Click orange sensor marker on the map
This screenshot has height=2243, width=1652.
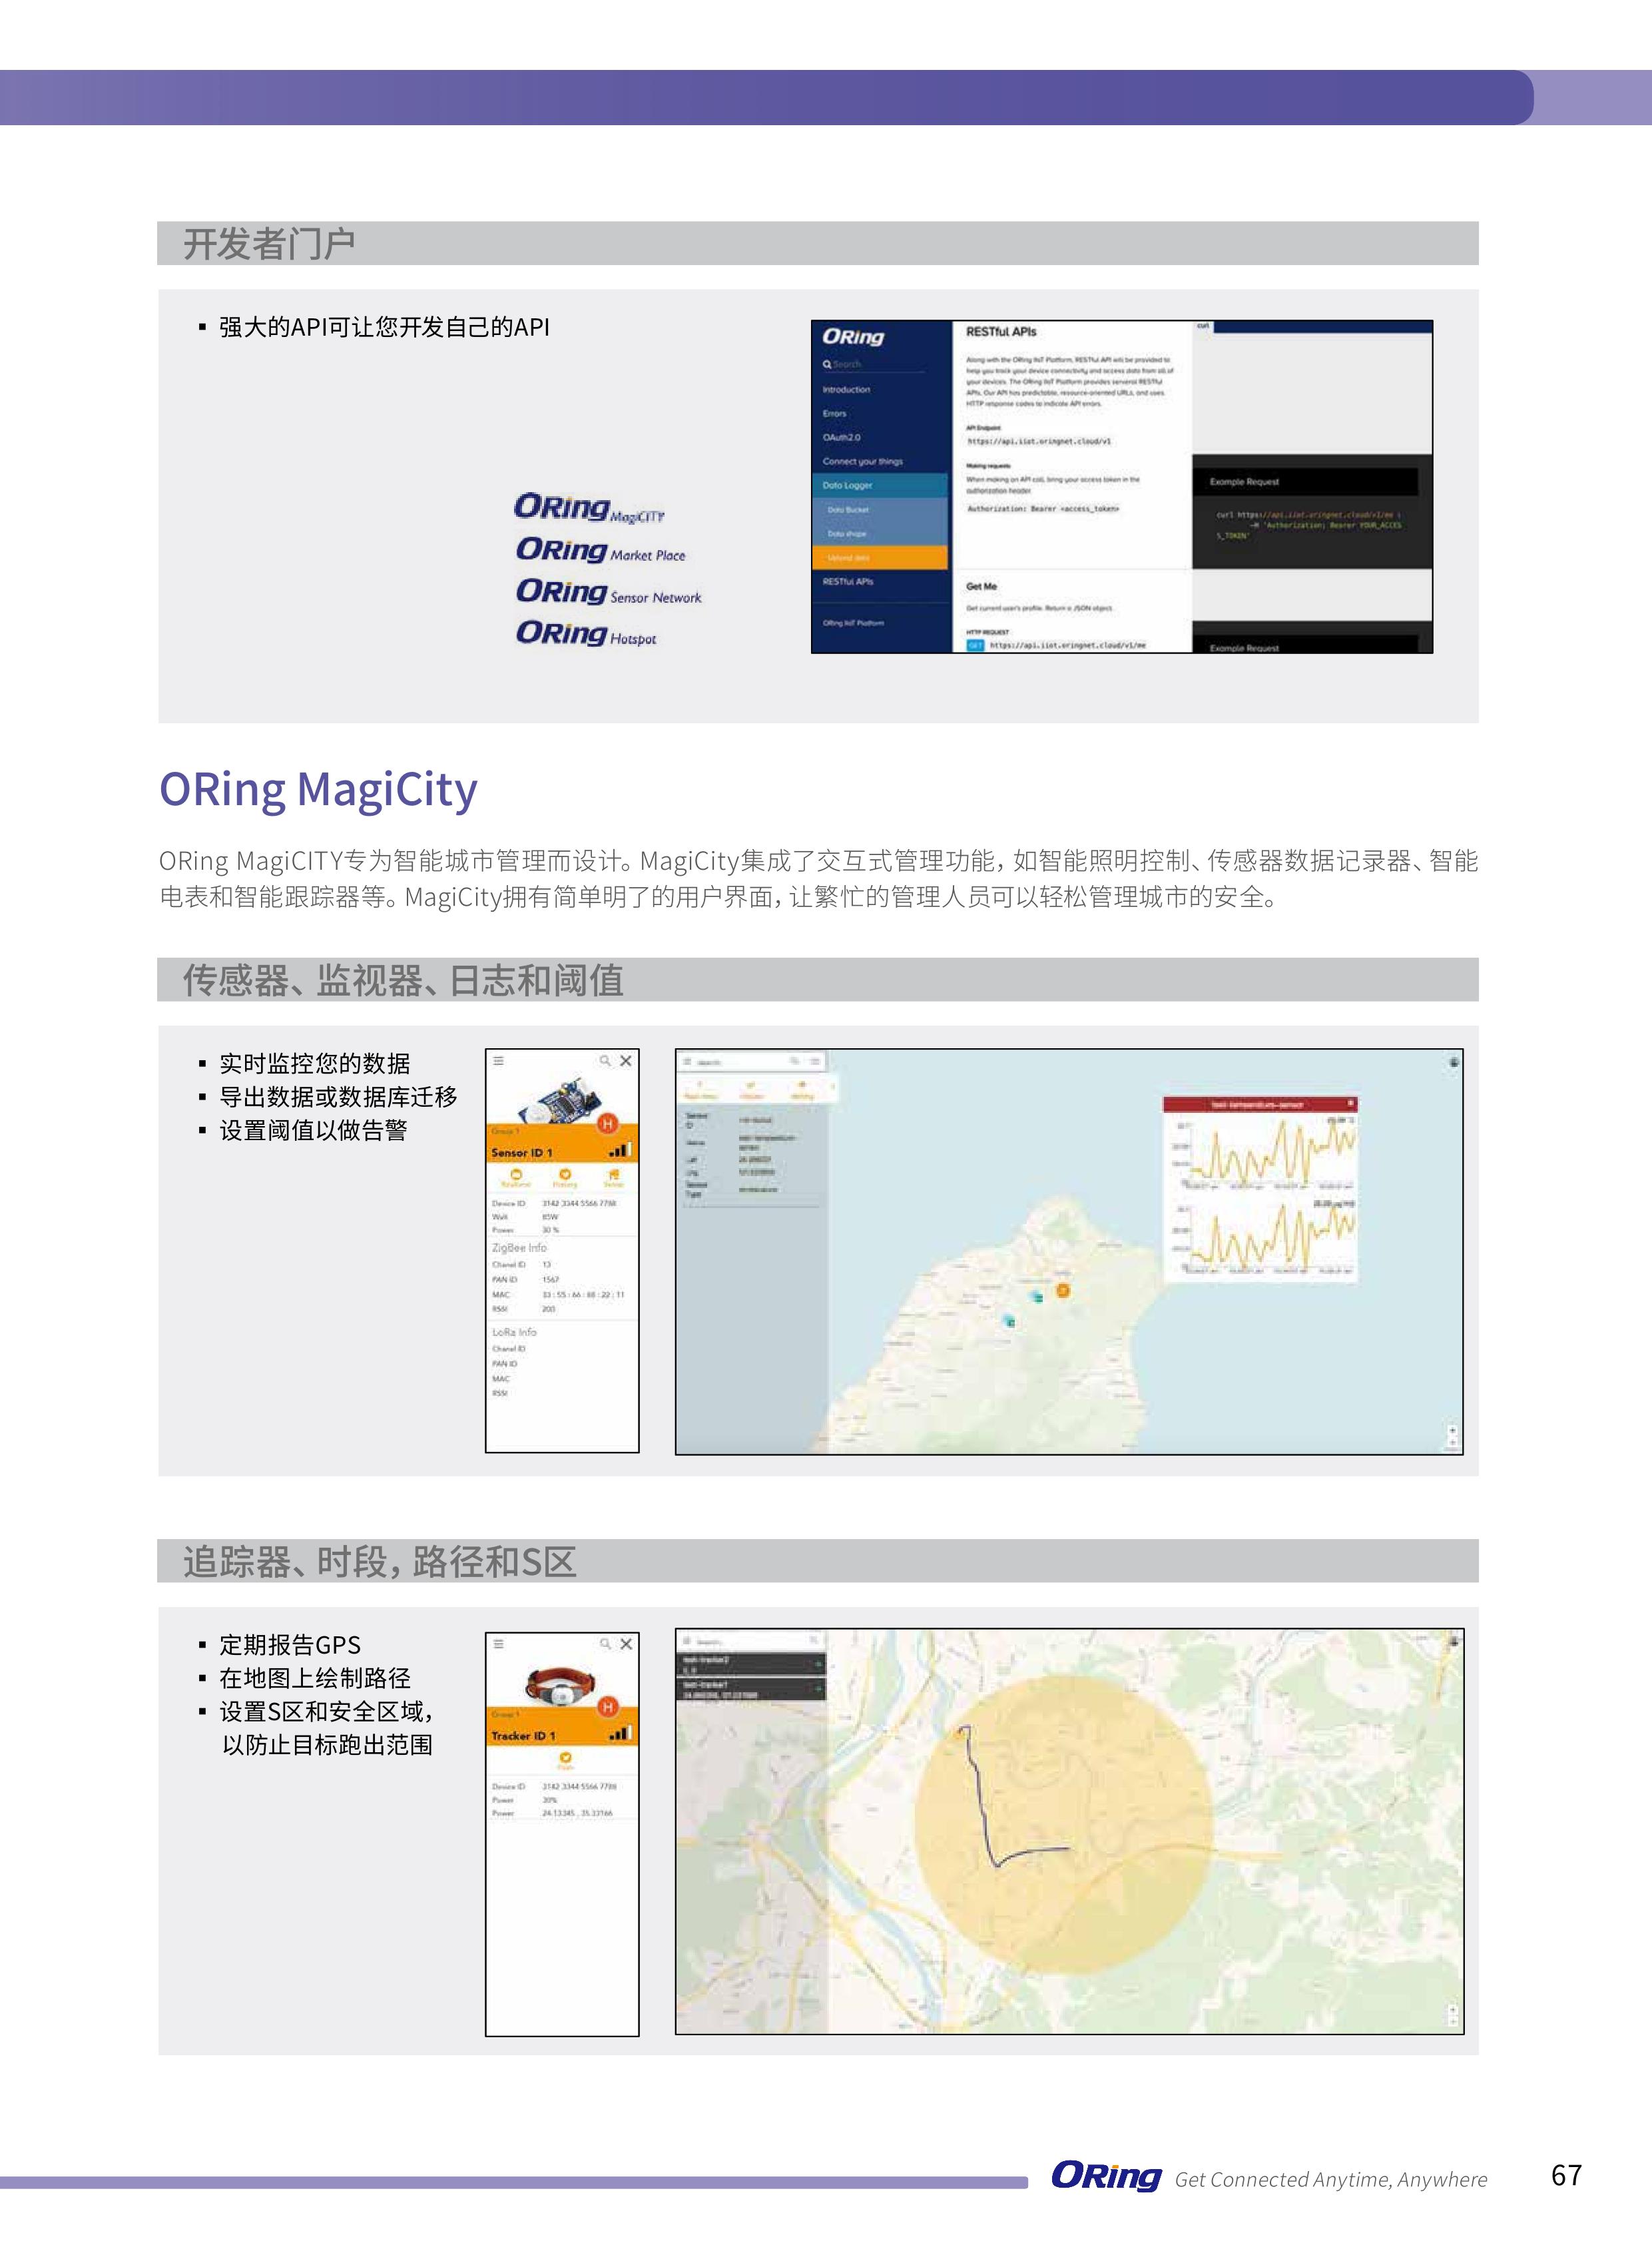pyautogui.click(x=1063, y=1290)
